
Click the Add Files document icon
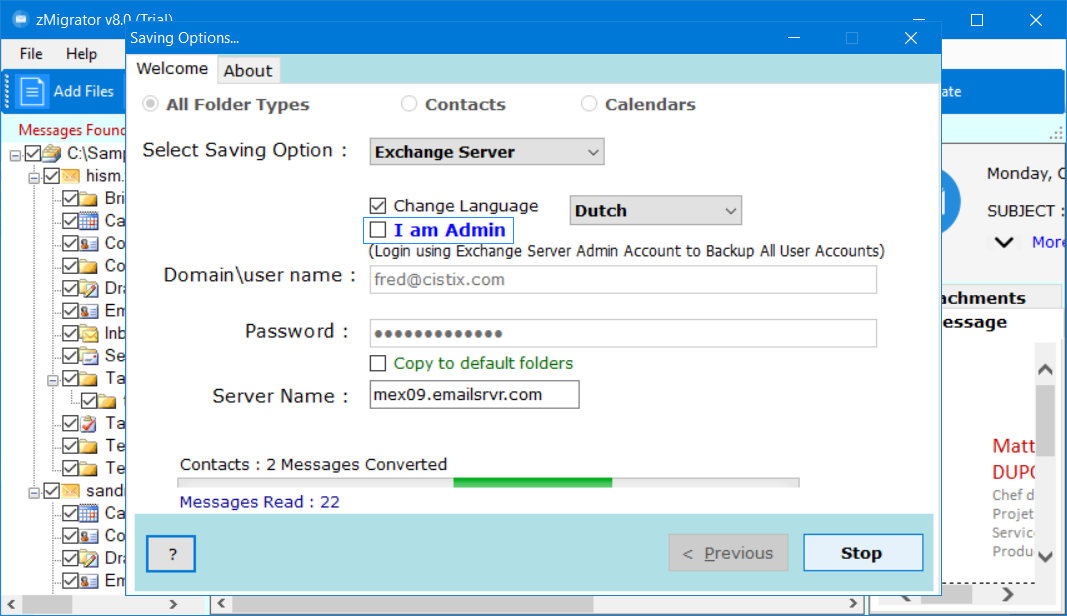pyautogui.click(x=32, y=91)
